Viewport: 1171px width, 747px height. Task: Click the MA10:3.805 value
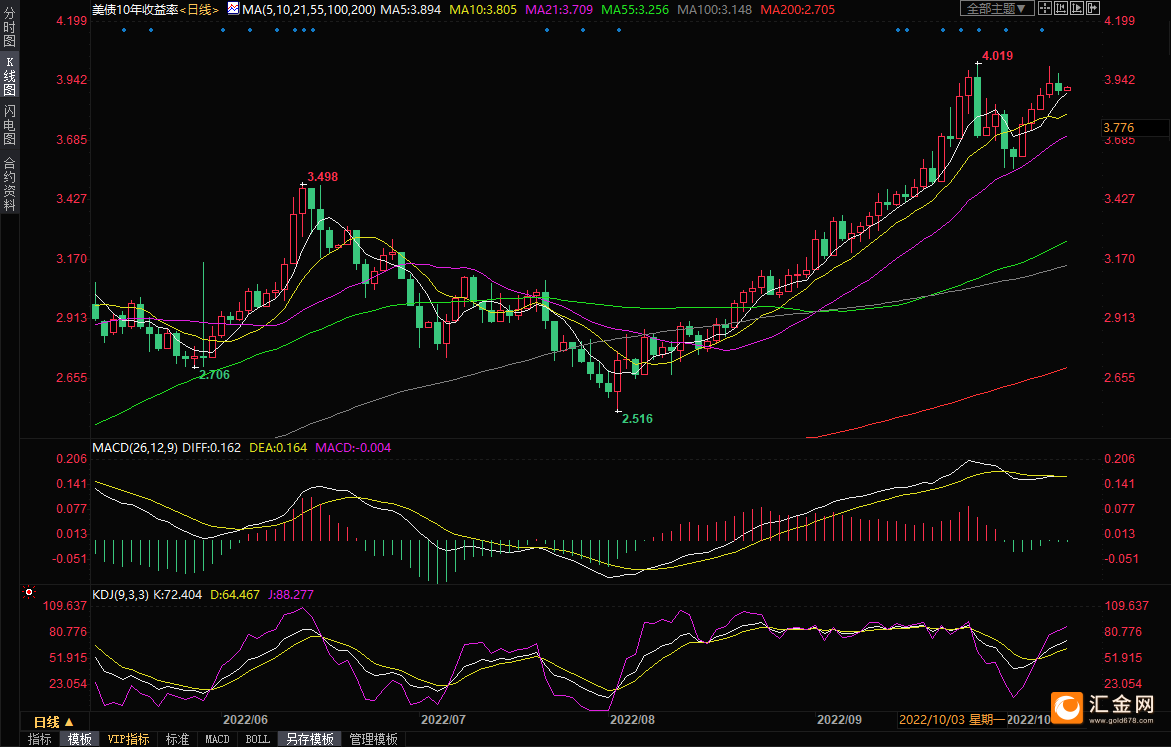pyautogui.click(x=482, y=10)
